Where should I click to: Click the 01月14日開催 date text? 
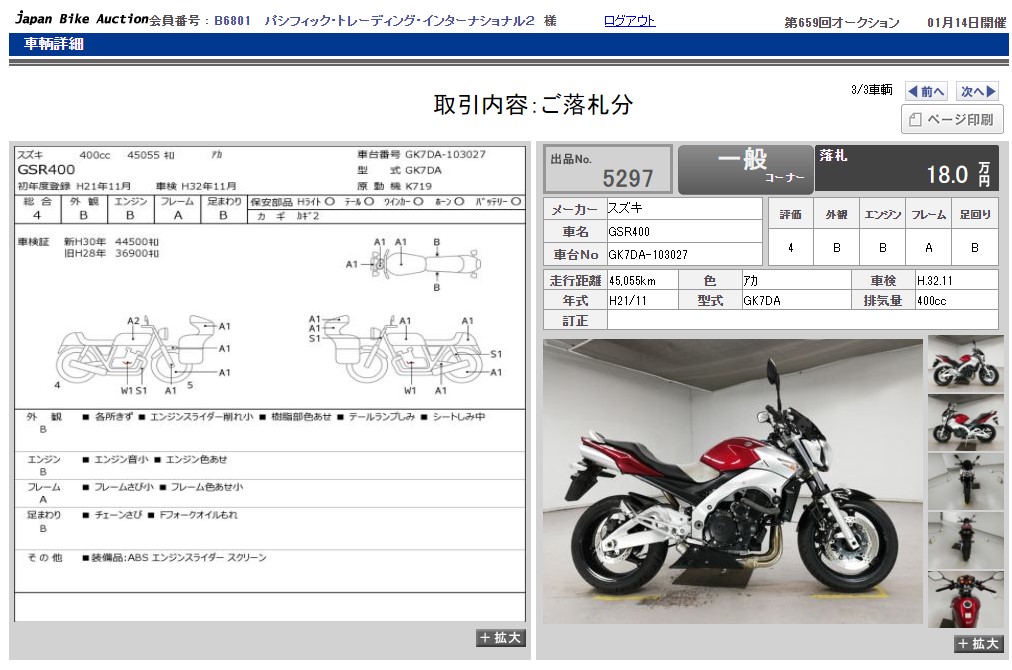[966, 23]
